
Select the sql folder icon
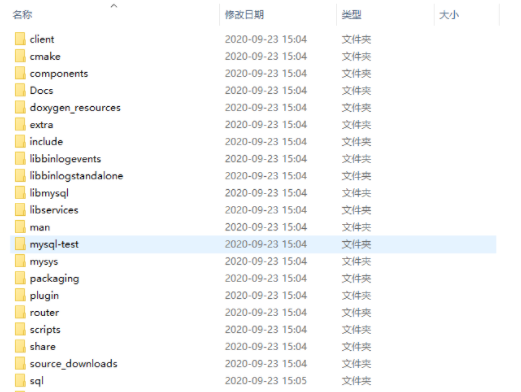[x=20, y=380]
